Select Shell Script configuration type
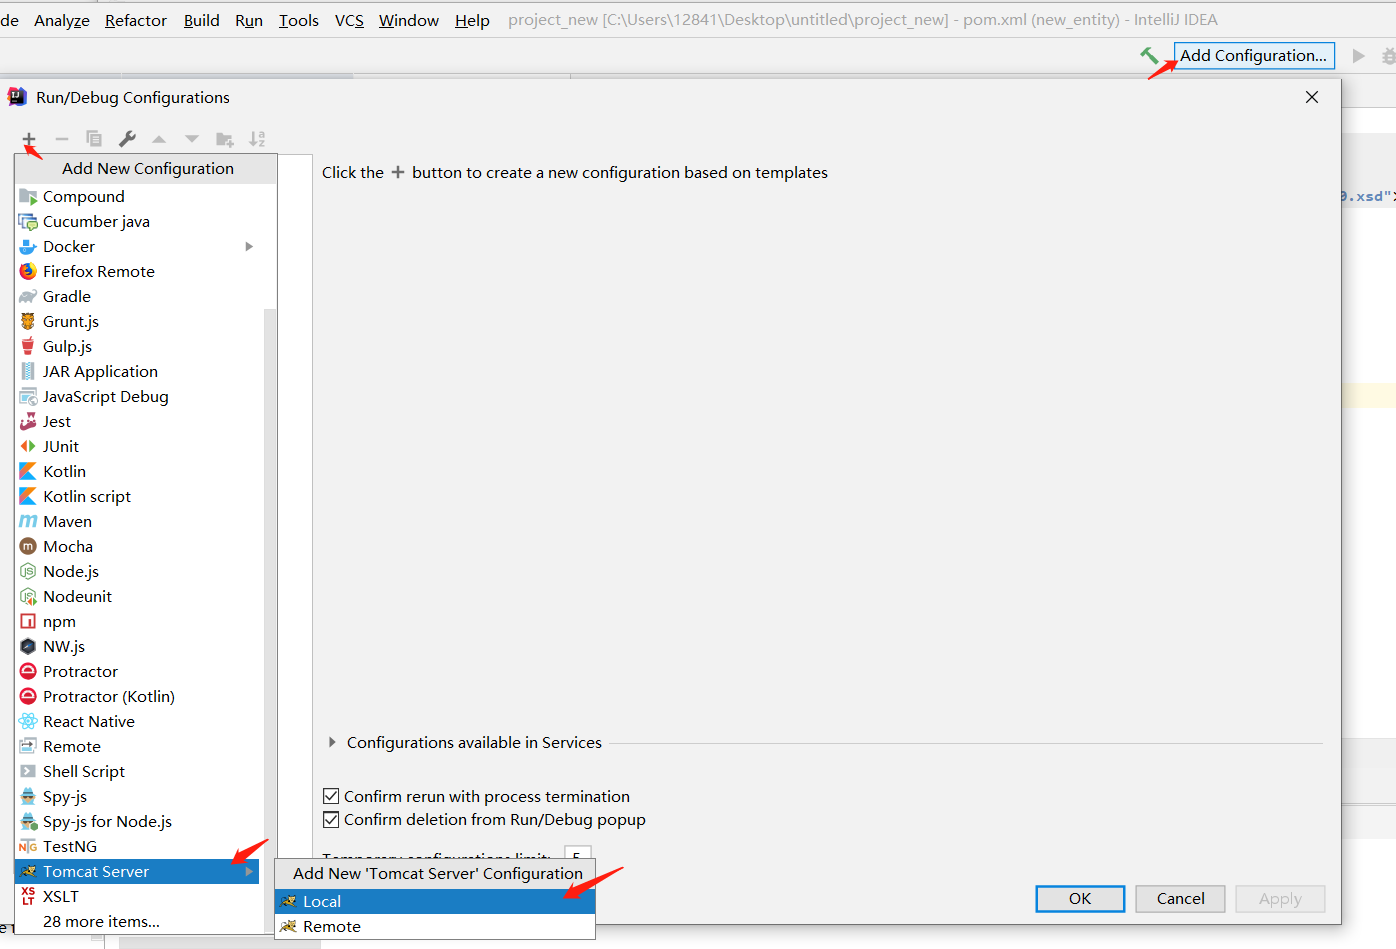This screenshot has width=1396, height=949. pos(137,771)
